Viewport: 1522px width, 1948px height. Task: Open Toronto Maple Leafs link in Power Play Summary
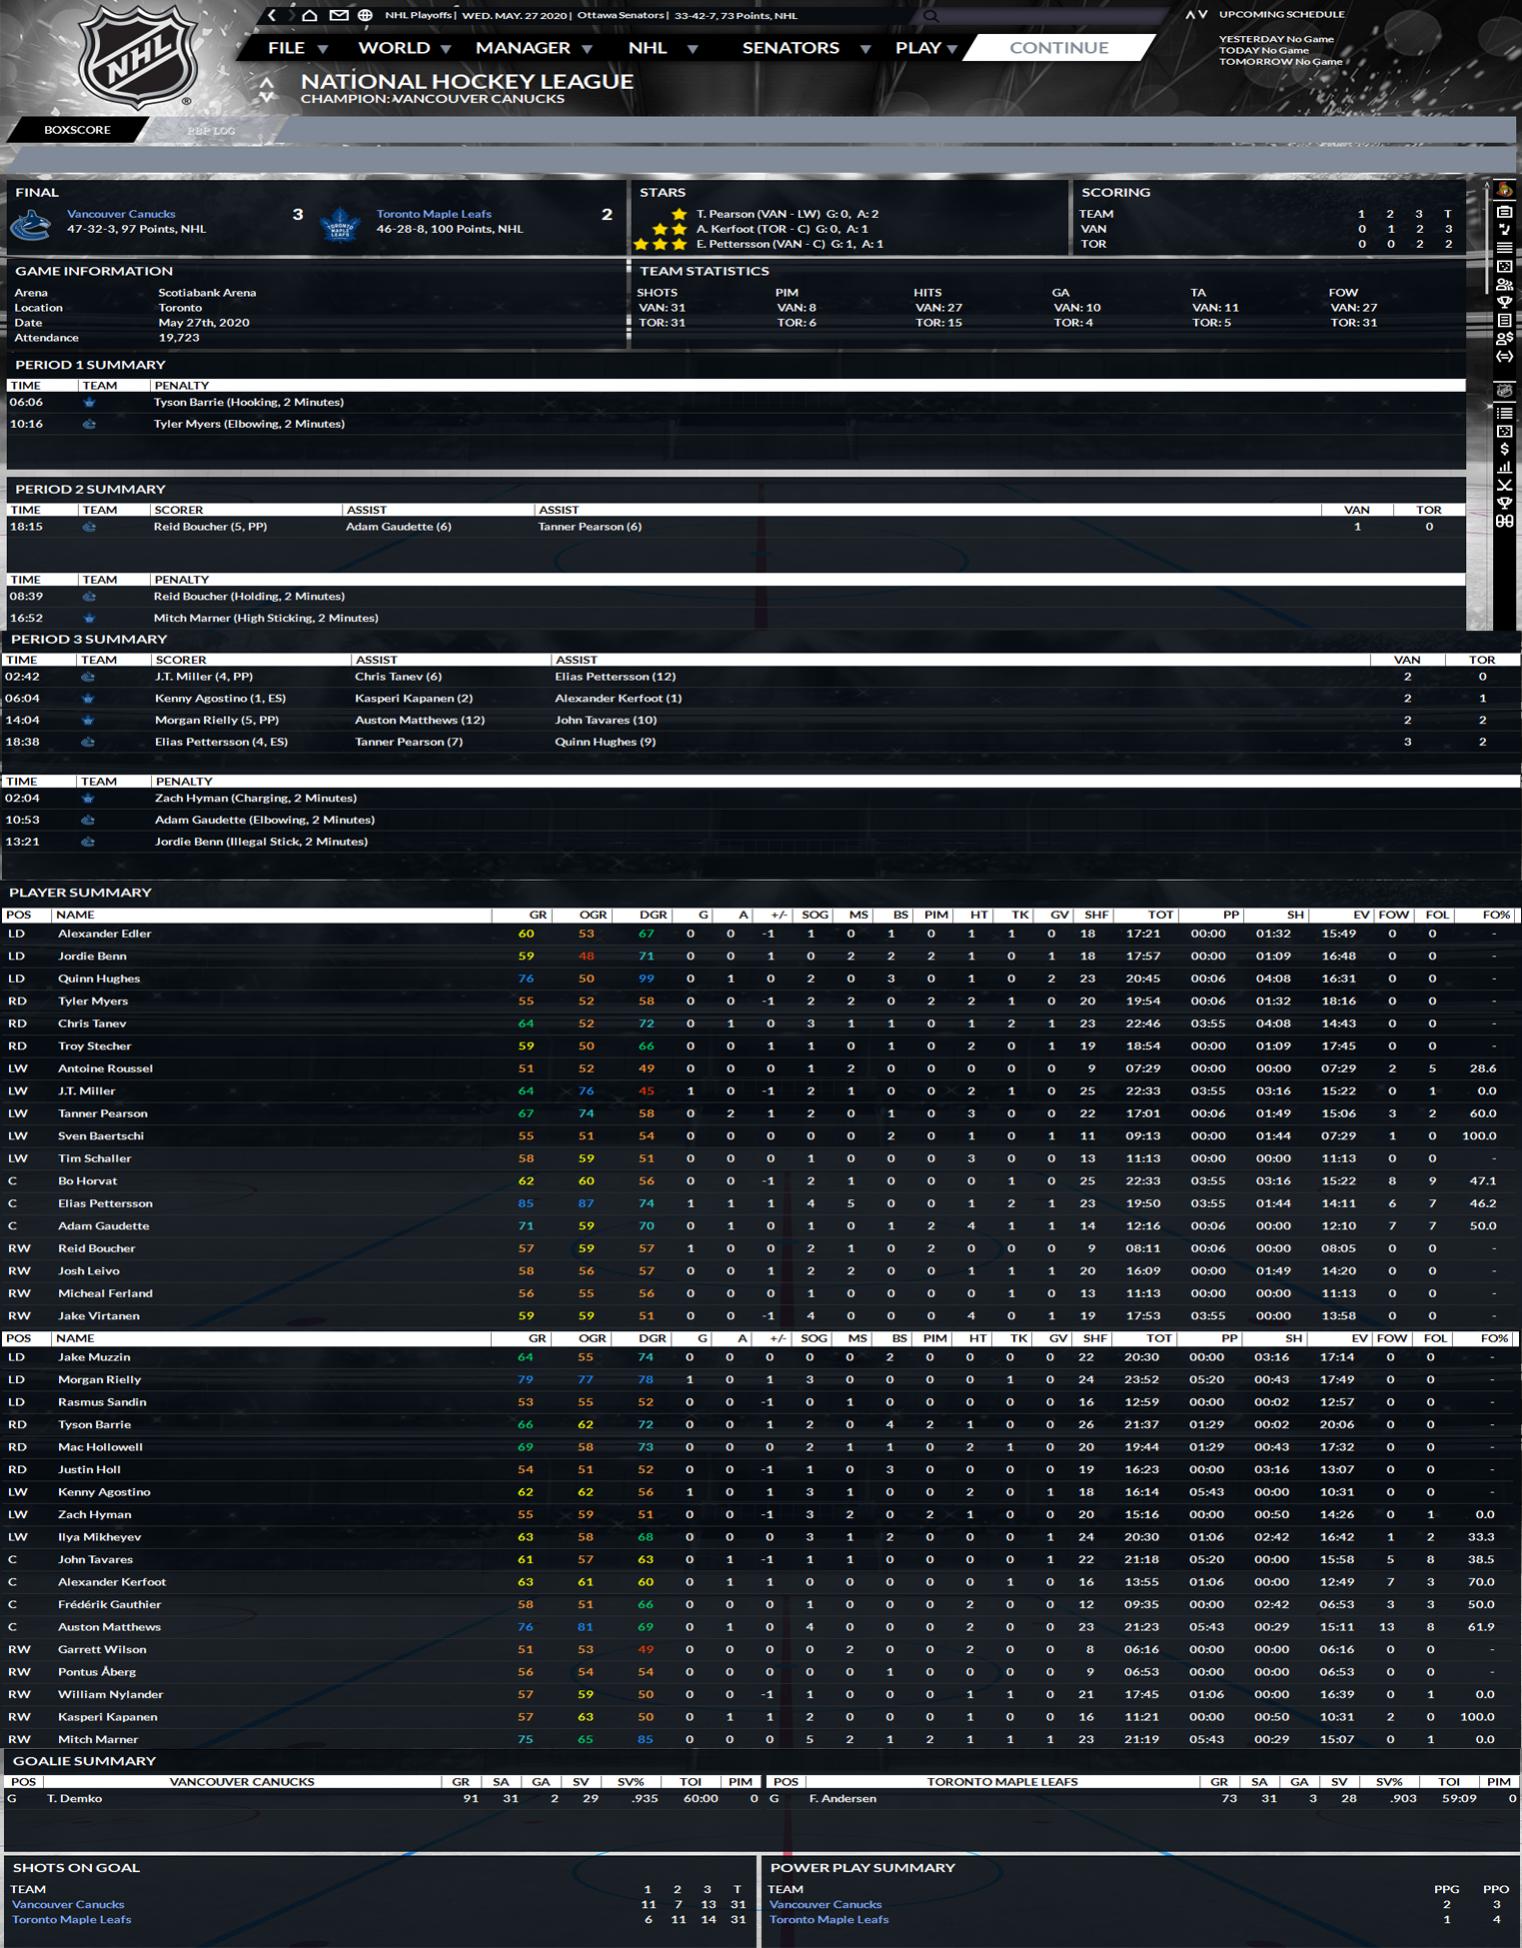point(828,1920)
